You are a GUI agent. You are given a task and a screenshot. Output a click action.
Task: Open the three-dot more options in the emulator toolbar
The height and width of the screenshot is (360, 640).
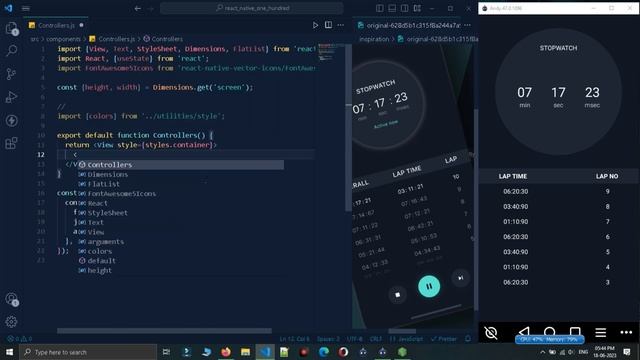pyautogui.click(x=626, y=333)
